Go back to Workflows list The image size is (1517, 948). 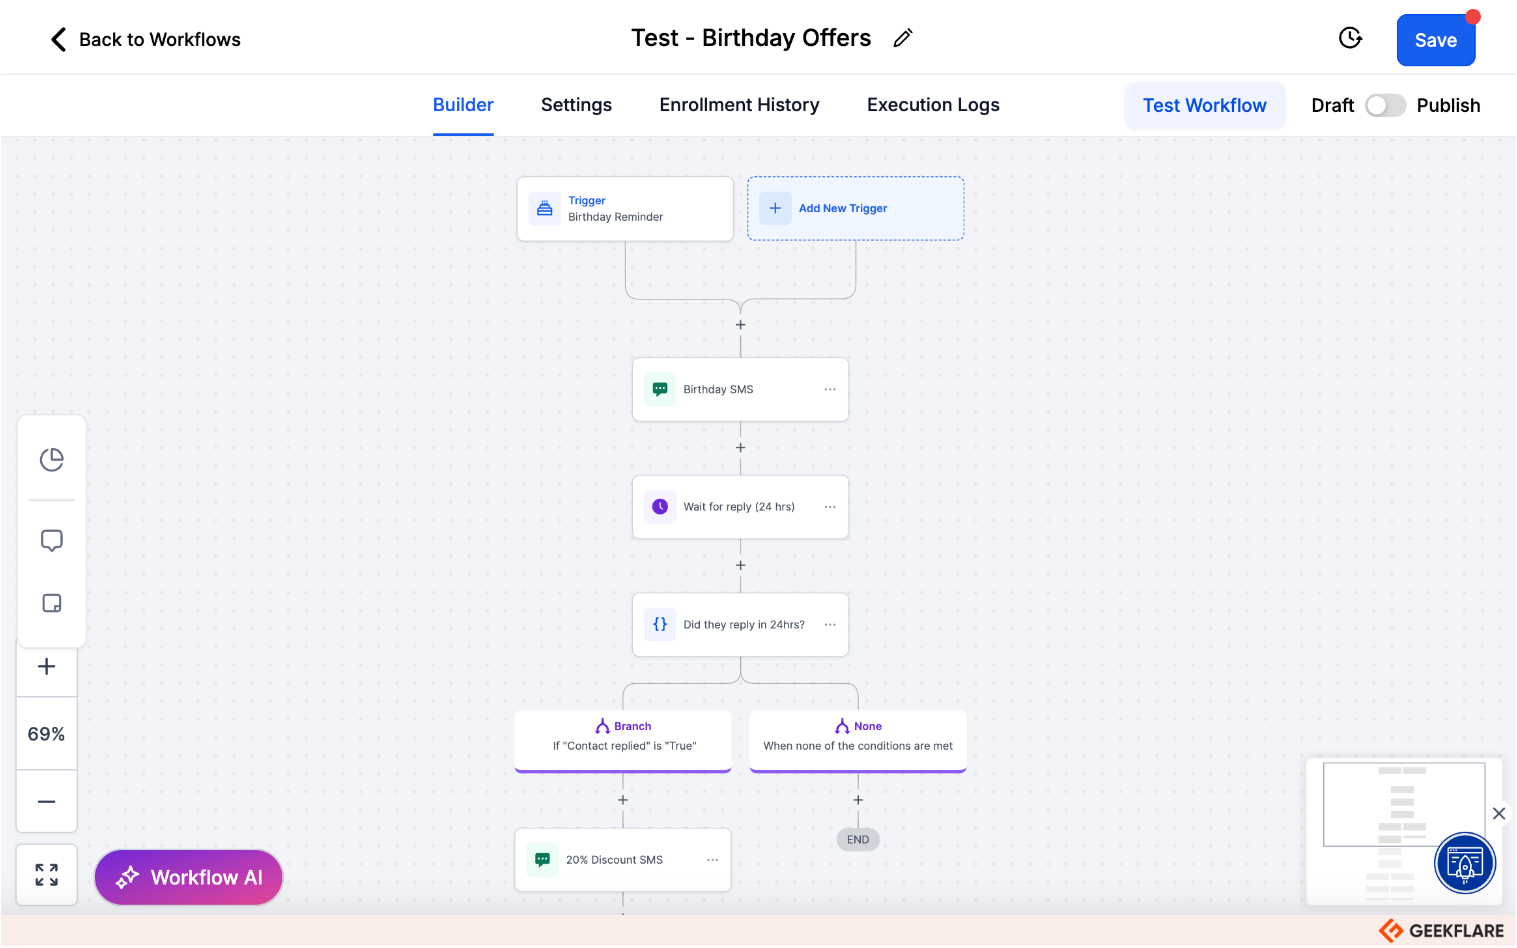click(146, 39)
